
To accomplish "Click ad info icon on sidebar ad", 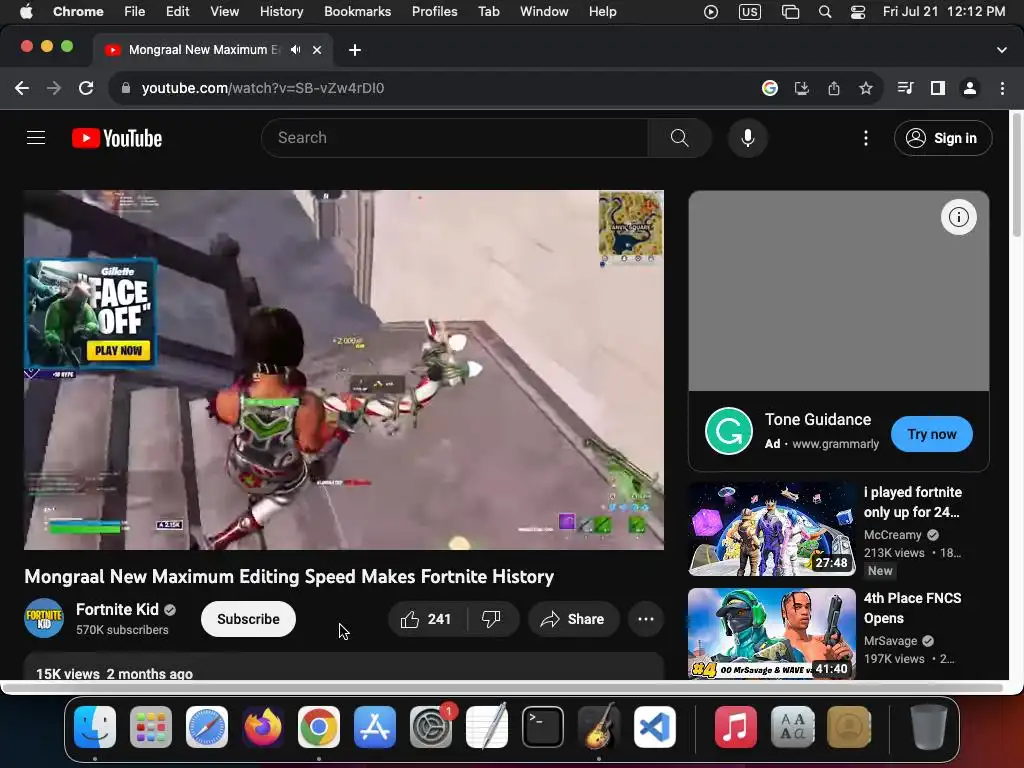I will click(959, 217).
